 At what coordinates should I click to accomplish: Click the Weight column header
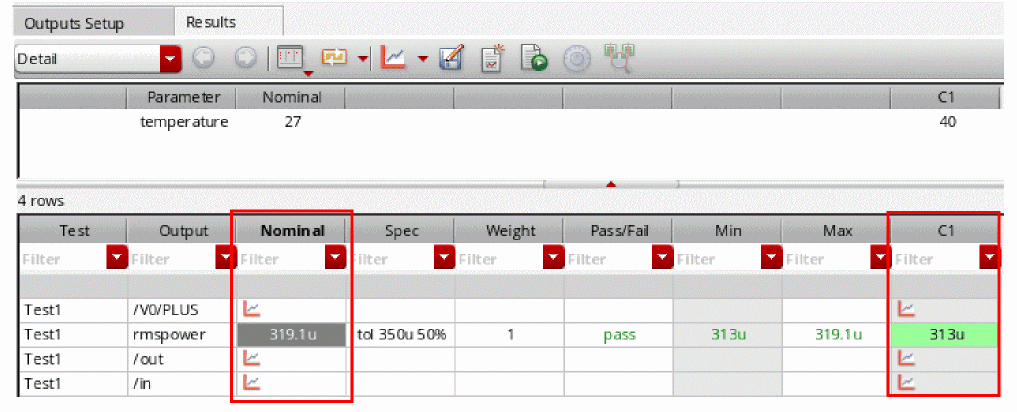tap(509, 230)
